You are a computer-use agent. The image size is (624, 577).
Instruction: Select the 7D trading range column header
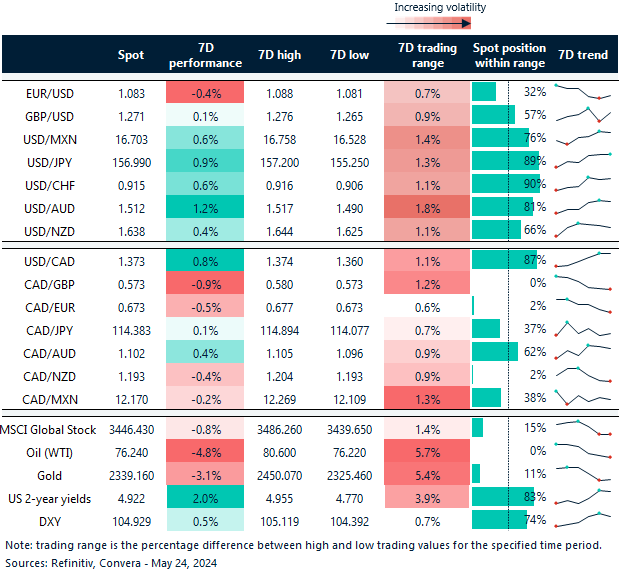(427, 55)
